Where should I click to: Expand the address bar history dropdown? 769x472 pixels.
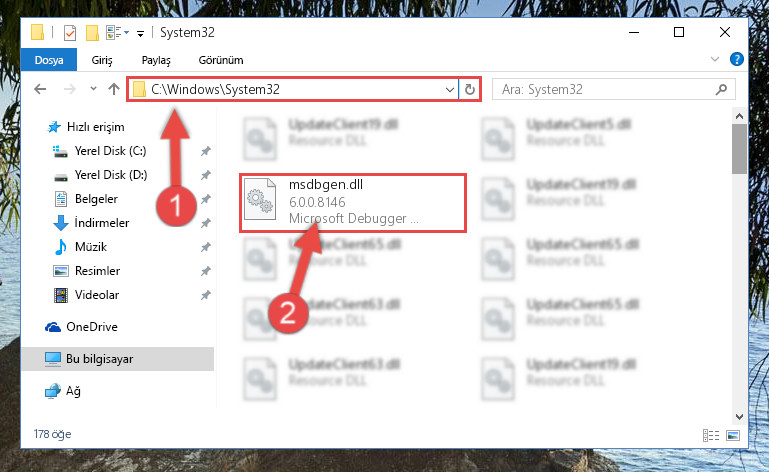(449, 89)
